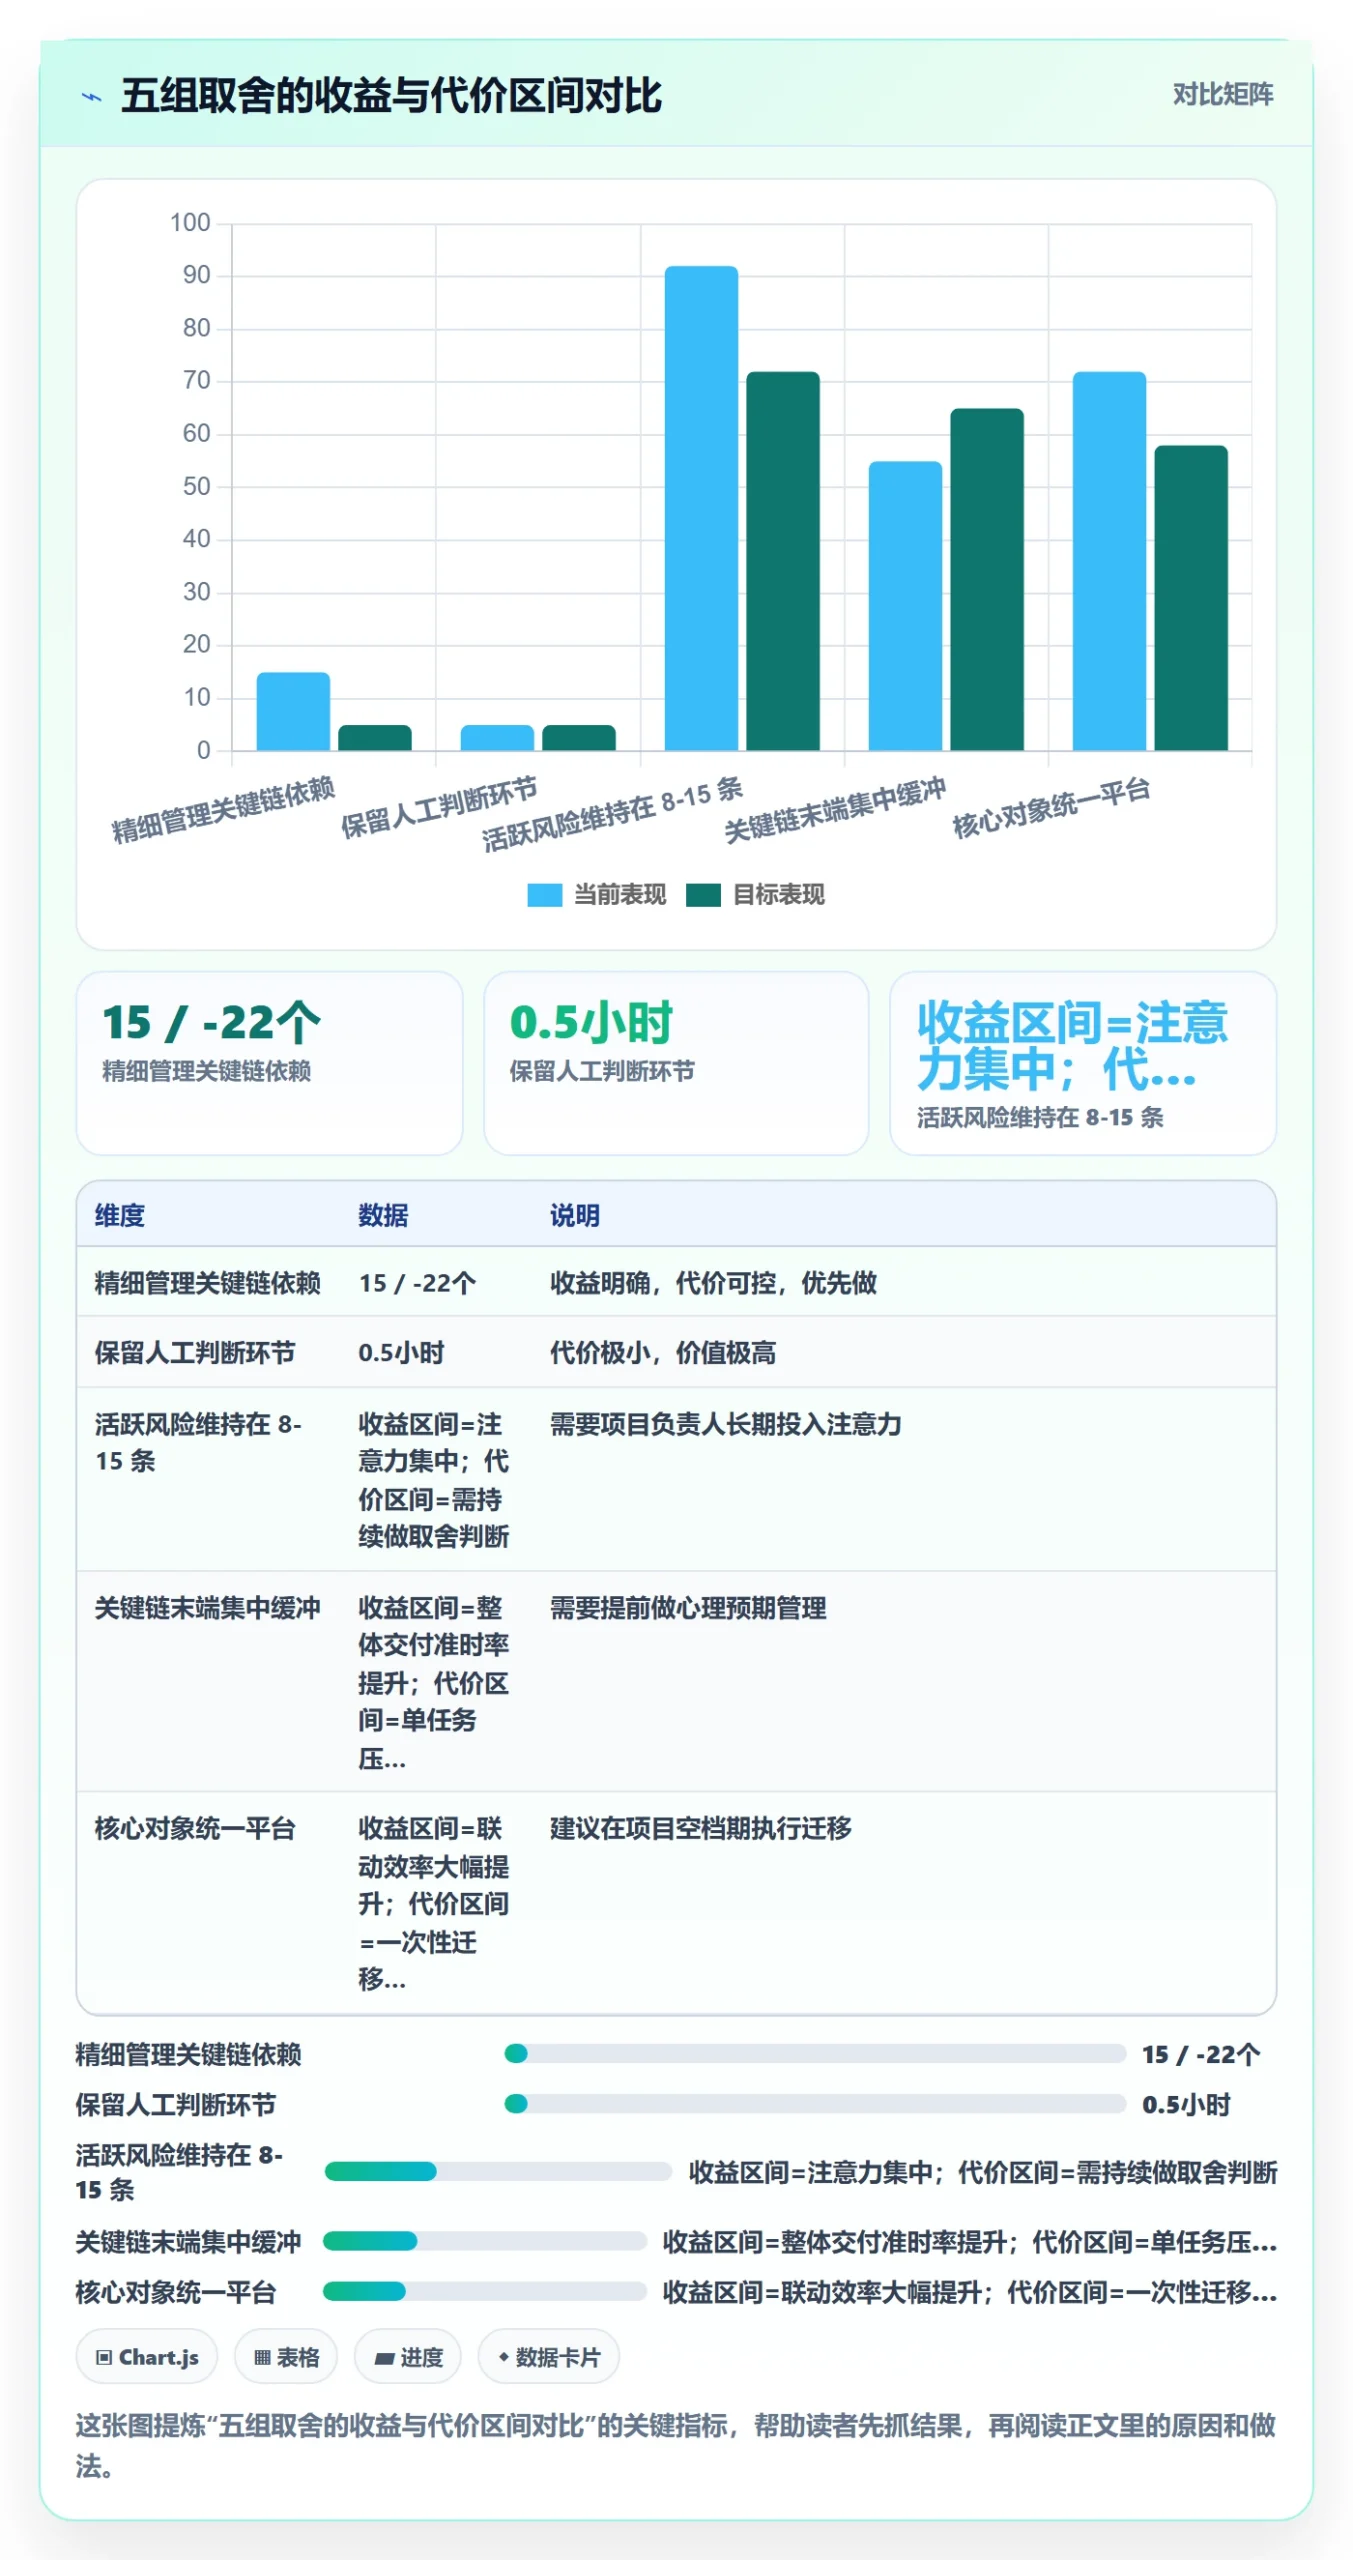
Task: Click the lightning icon beside the title
Action: pos(92,97)
